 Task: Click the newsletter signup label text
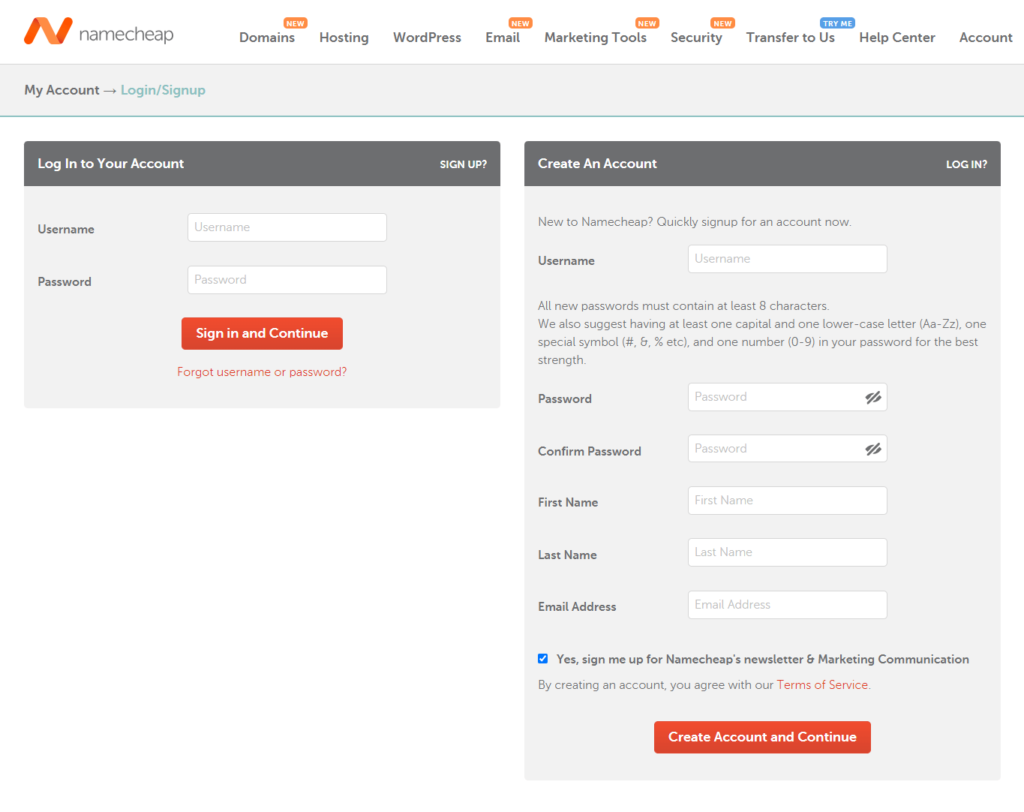[x=763, y=659]
